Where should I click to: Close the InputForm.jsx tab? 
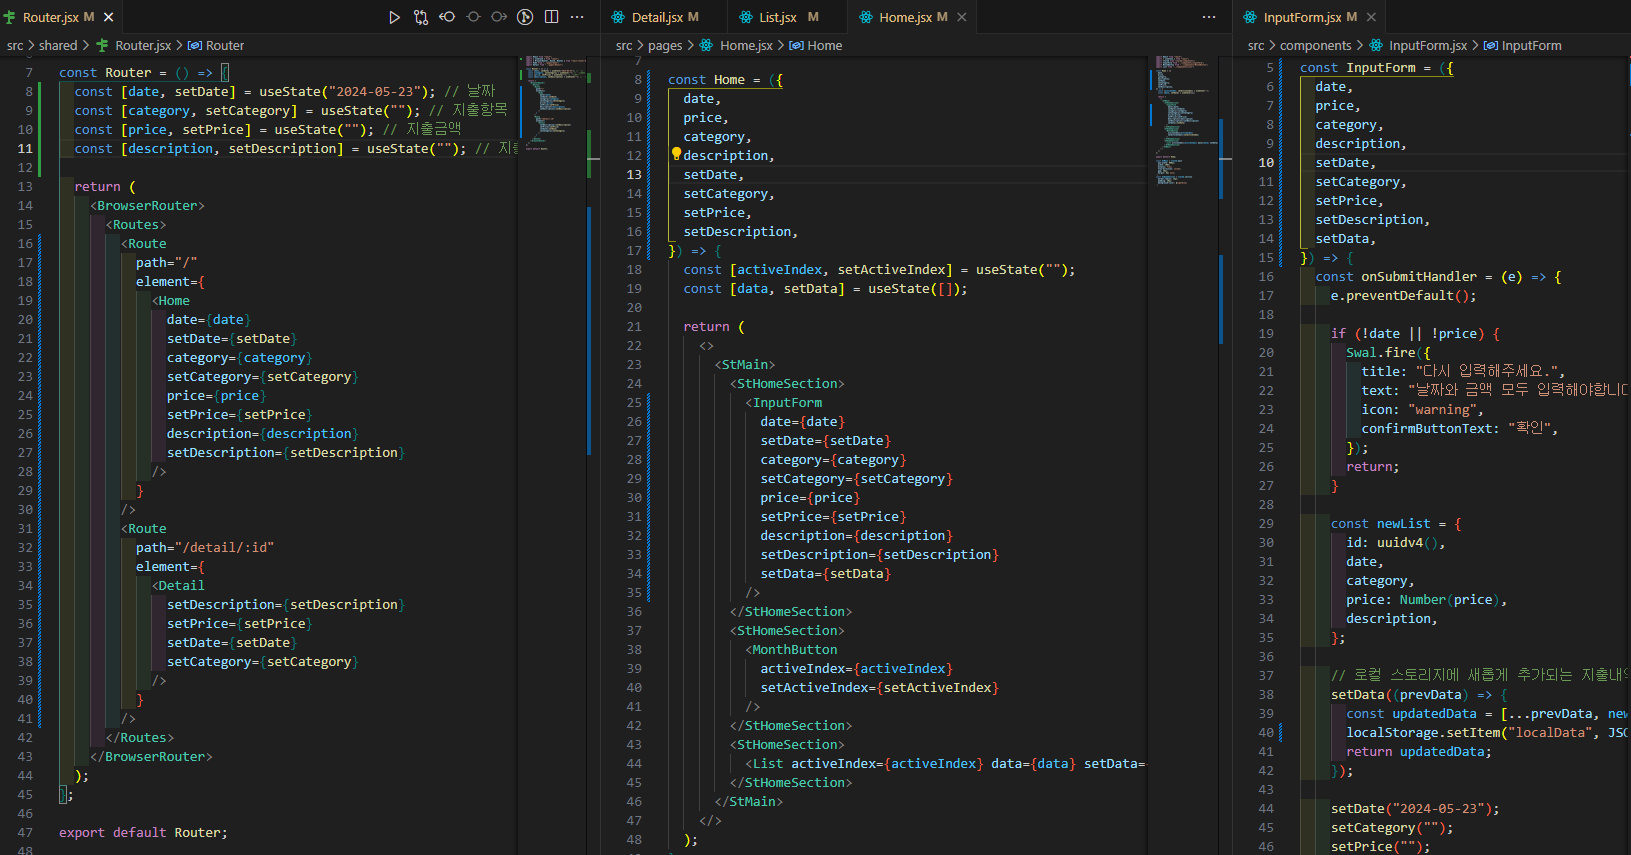pyautogui.click(x=1371, y=17)
